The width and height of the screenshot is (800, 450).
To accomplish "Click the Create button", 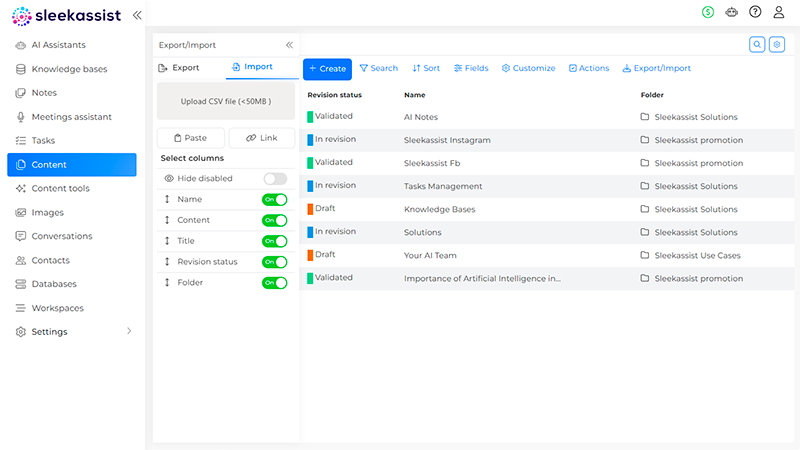I will click(x=328, y=69).
